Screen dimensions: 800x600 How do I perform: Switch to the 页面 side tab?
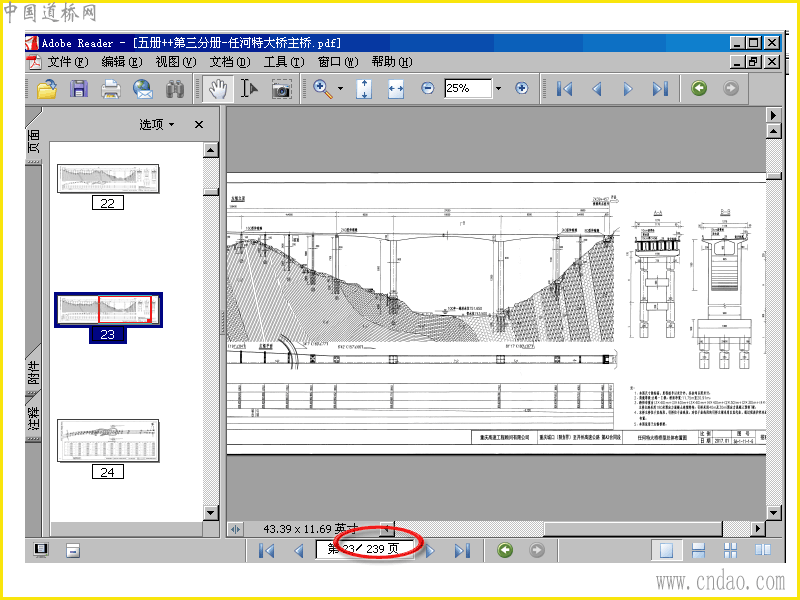point(33,141)
